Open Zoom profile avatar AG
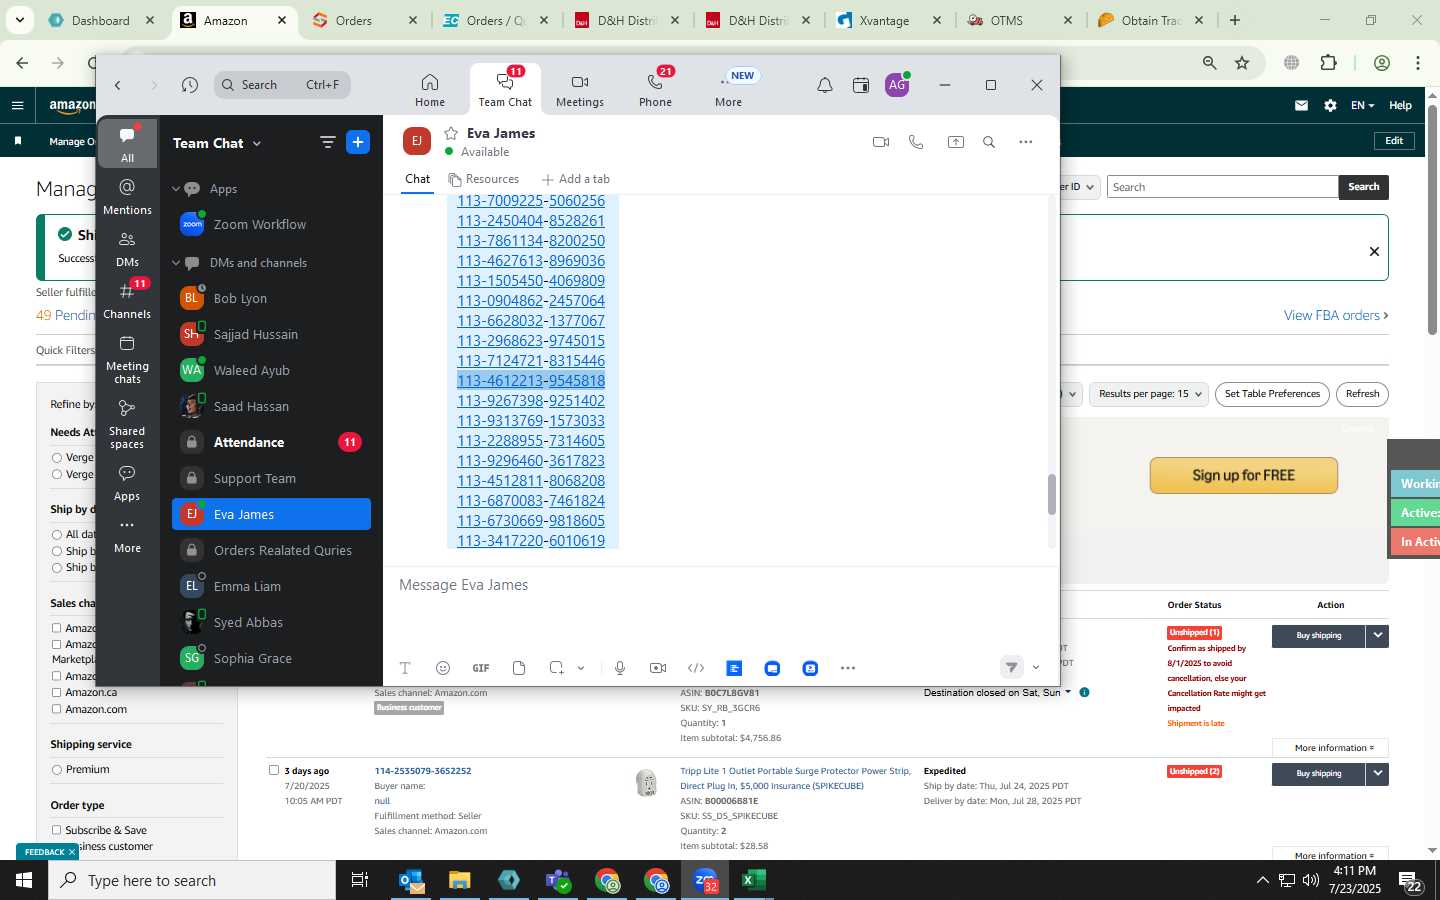 click(x=897, y=85)
